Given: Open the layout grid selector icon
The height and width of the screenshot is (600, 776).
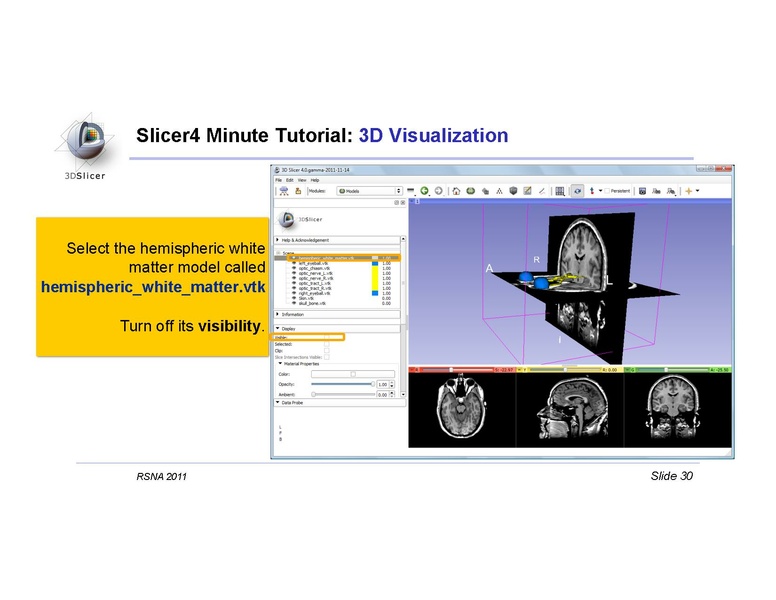Looking at the screenshot, I should click(560, 191).
